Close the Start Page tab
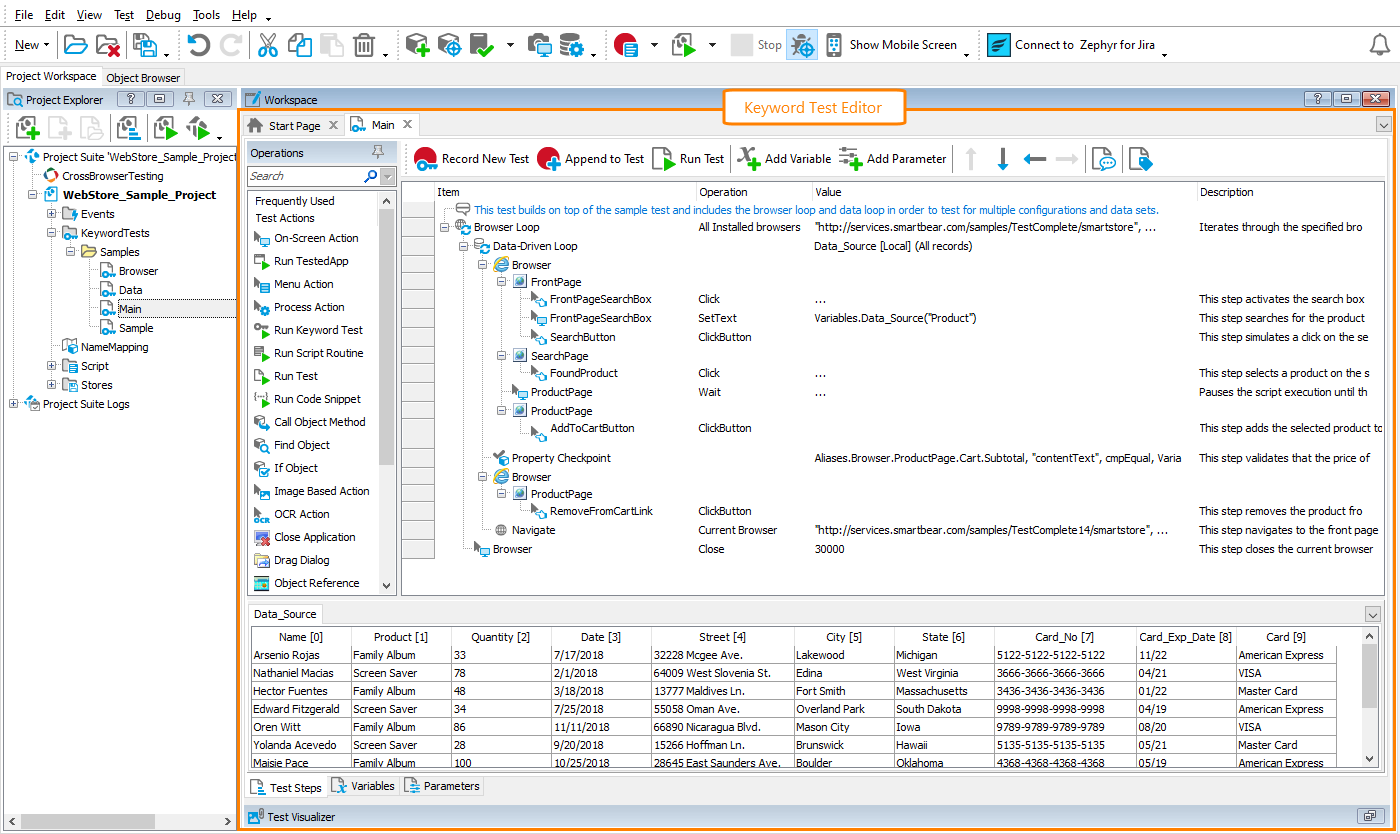This screenshot has height=834, width=1400. click(334, 126)
